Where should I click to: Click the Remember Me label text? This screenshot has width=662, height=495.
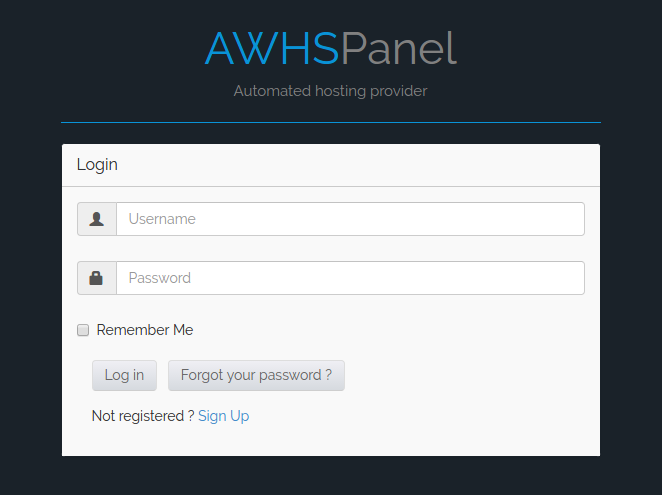(145, 330)
